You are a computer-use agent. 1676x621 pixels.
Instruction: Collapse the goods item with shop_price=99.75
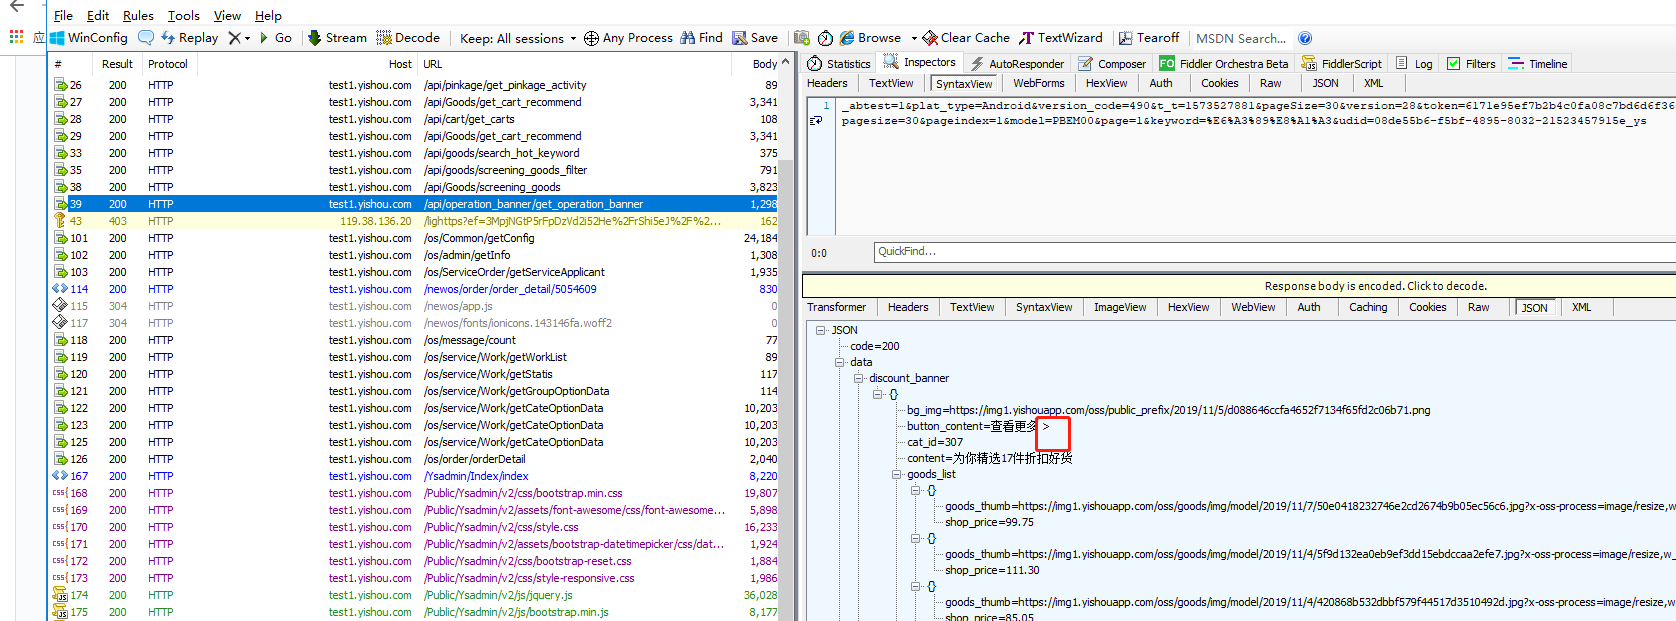click(916, 490)
